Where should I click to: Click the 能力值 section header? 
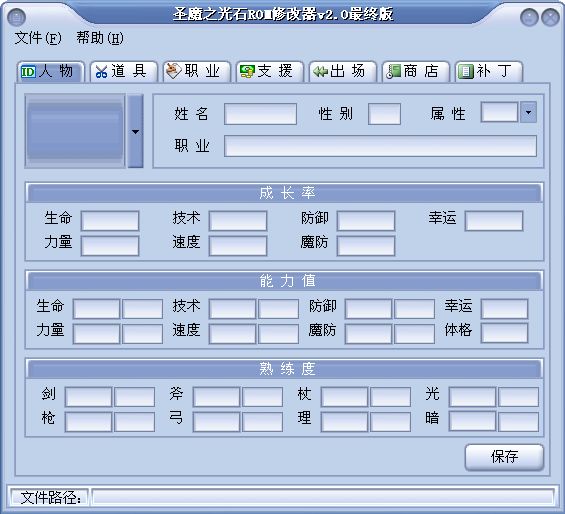pos(285,281)
